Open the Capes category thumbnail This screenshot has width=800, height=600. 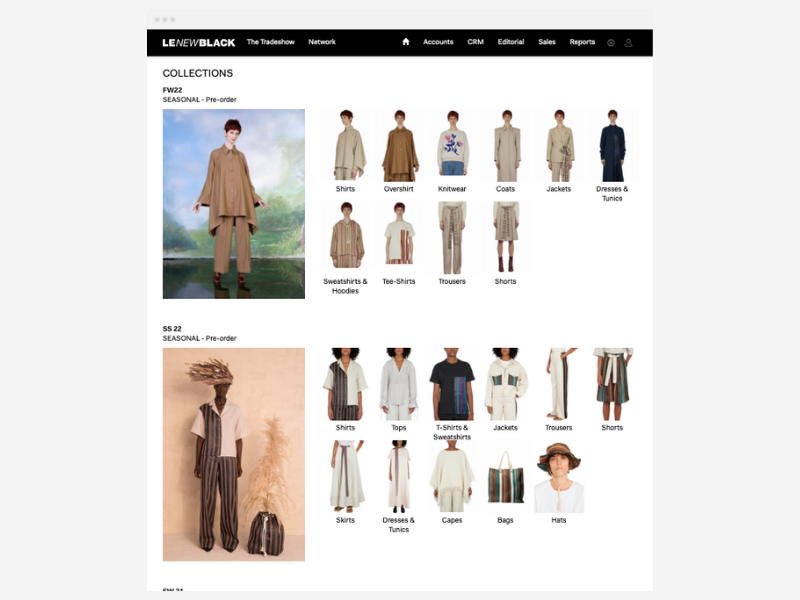pos(452,477)
